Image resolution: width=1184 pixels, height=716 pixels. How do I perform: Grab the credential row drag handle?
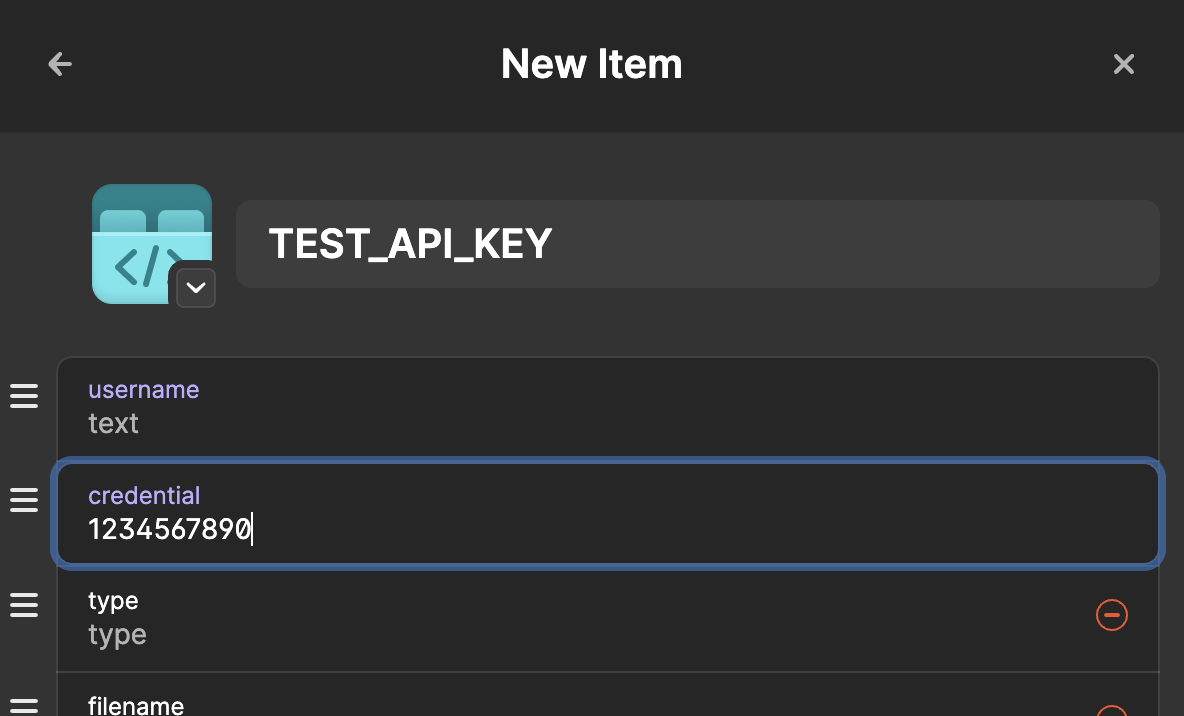(24, 500)
